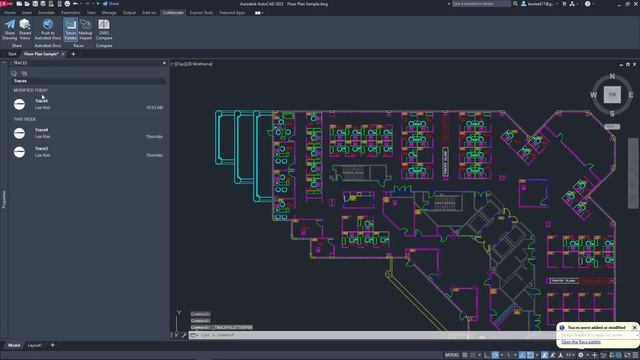Open Trace5 in the Traces list
Screen dimensions: 640x360
click(x=88, y=104)
